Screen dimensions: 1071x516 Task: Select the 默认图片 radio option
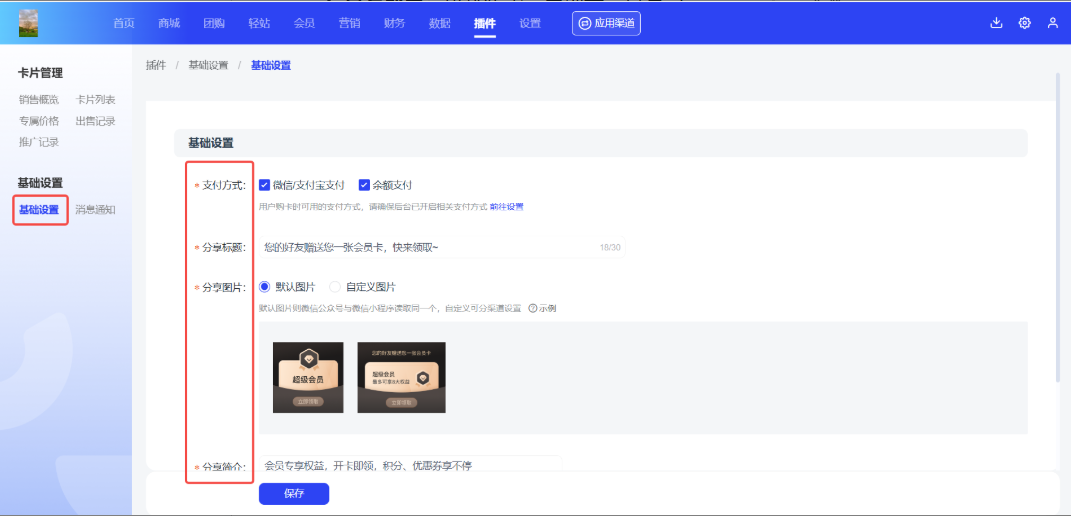(x=265, y=287)
